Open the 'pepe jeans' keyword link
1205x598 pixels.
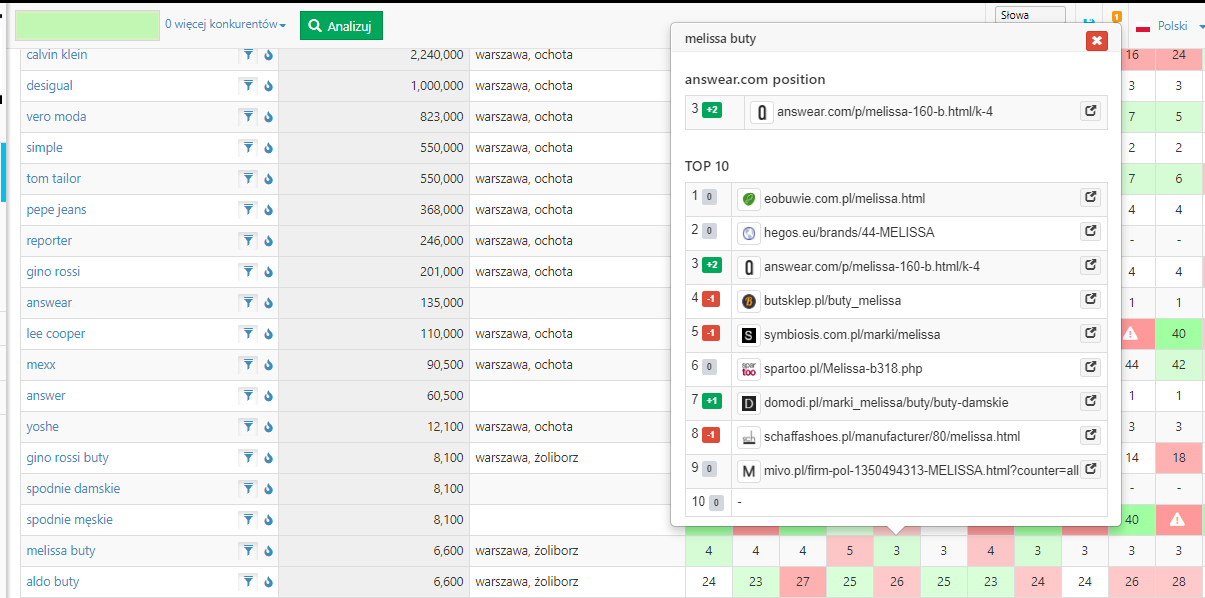click(56, 210)
